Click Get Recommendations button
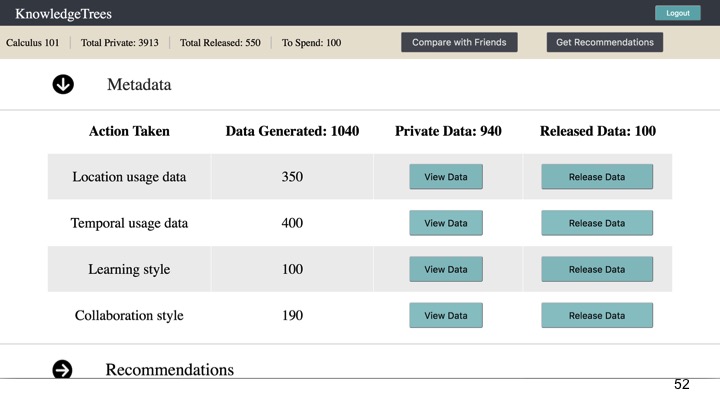Viewport: 720px width, 405px height. pos(605,42)
